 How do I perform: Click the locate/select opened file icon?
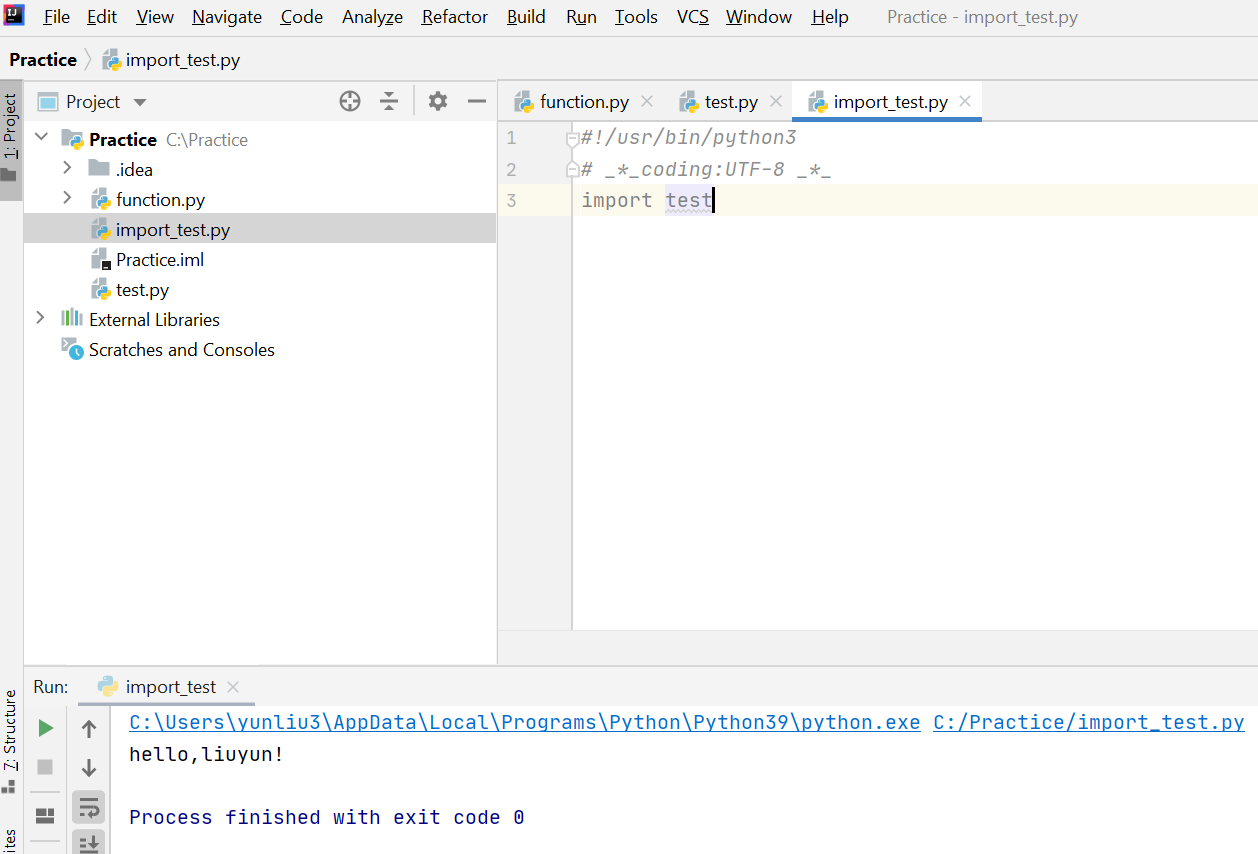coord(349,101)
